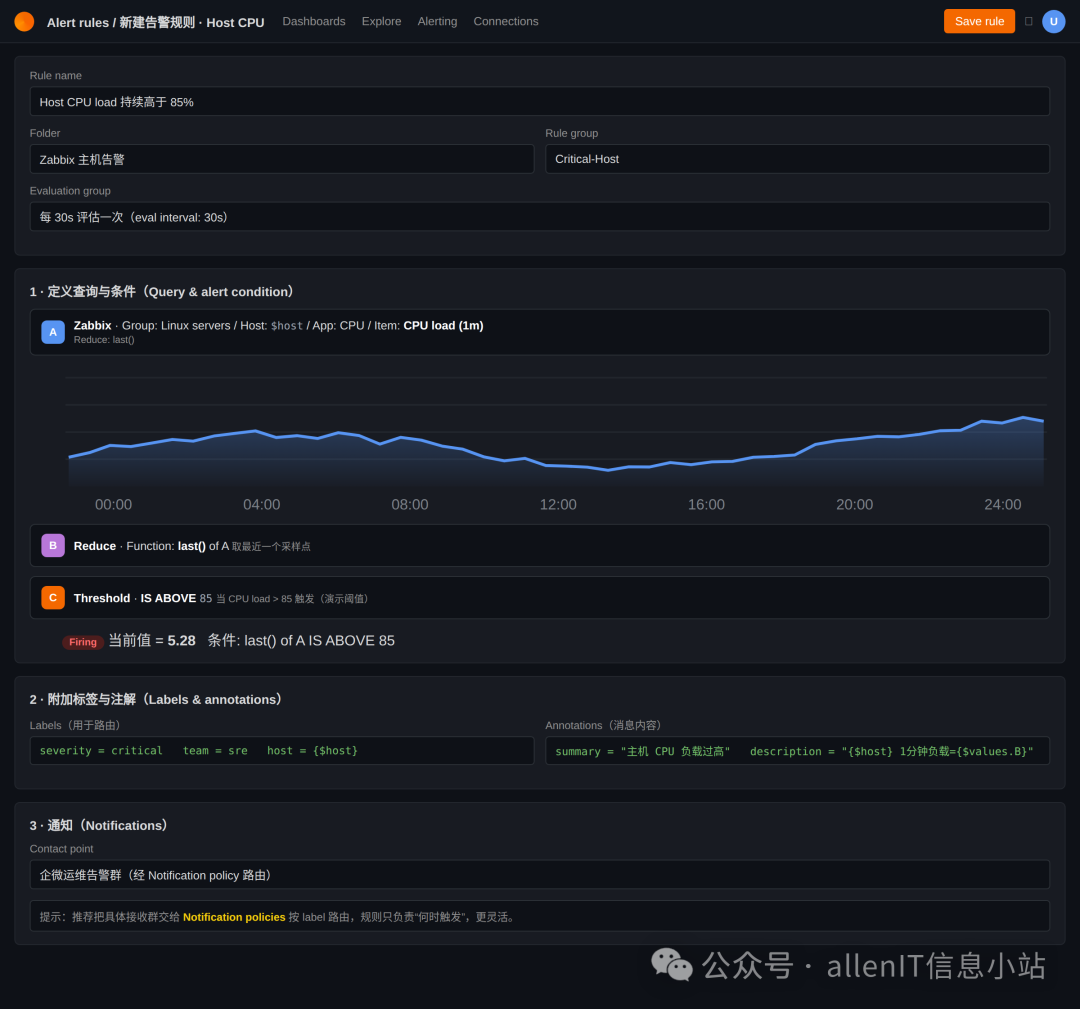Click the 当前值 = 5.28 text

pyautogui.click(x=152, y=641)
